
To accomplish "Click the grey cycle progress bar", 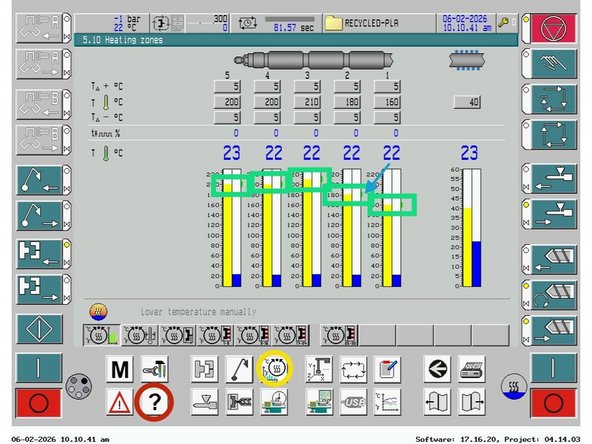I will [x=290, y=19].
